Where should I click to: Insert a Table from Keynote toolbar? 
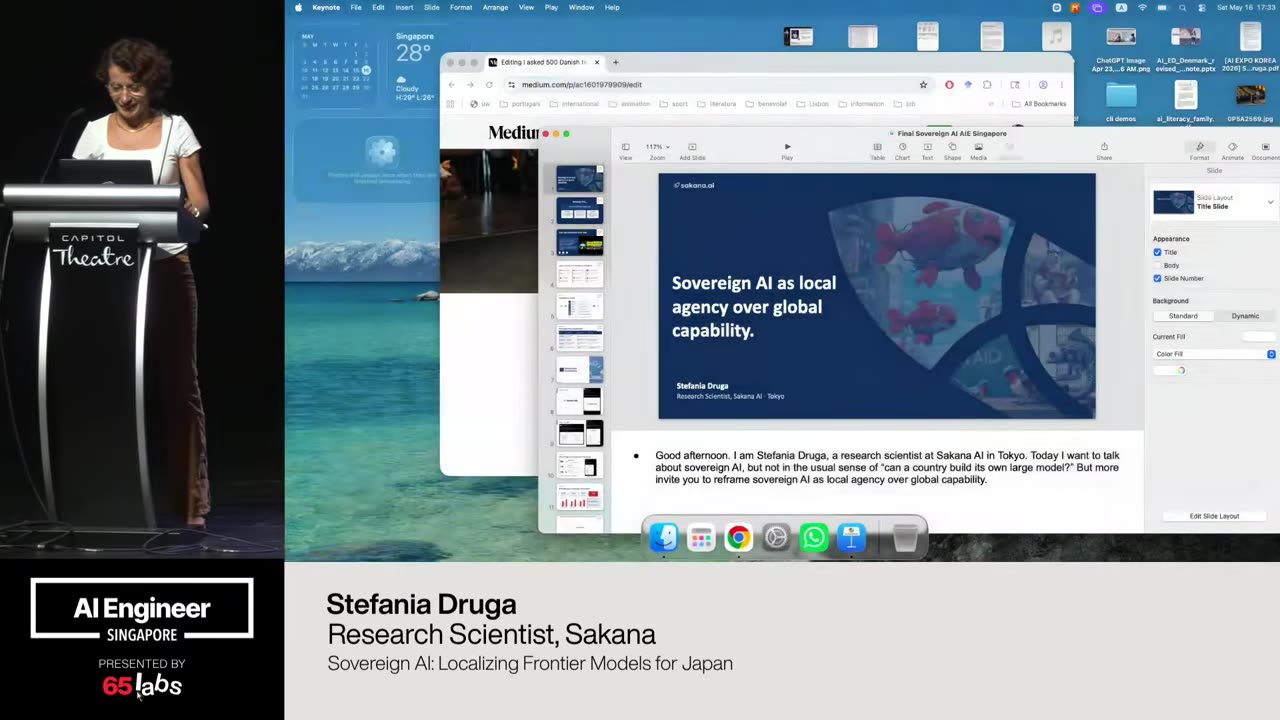tap(877, 150)
